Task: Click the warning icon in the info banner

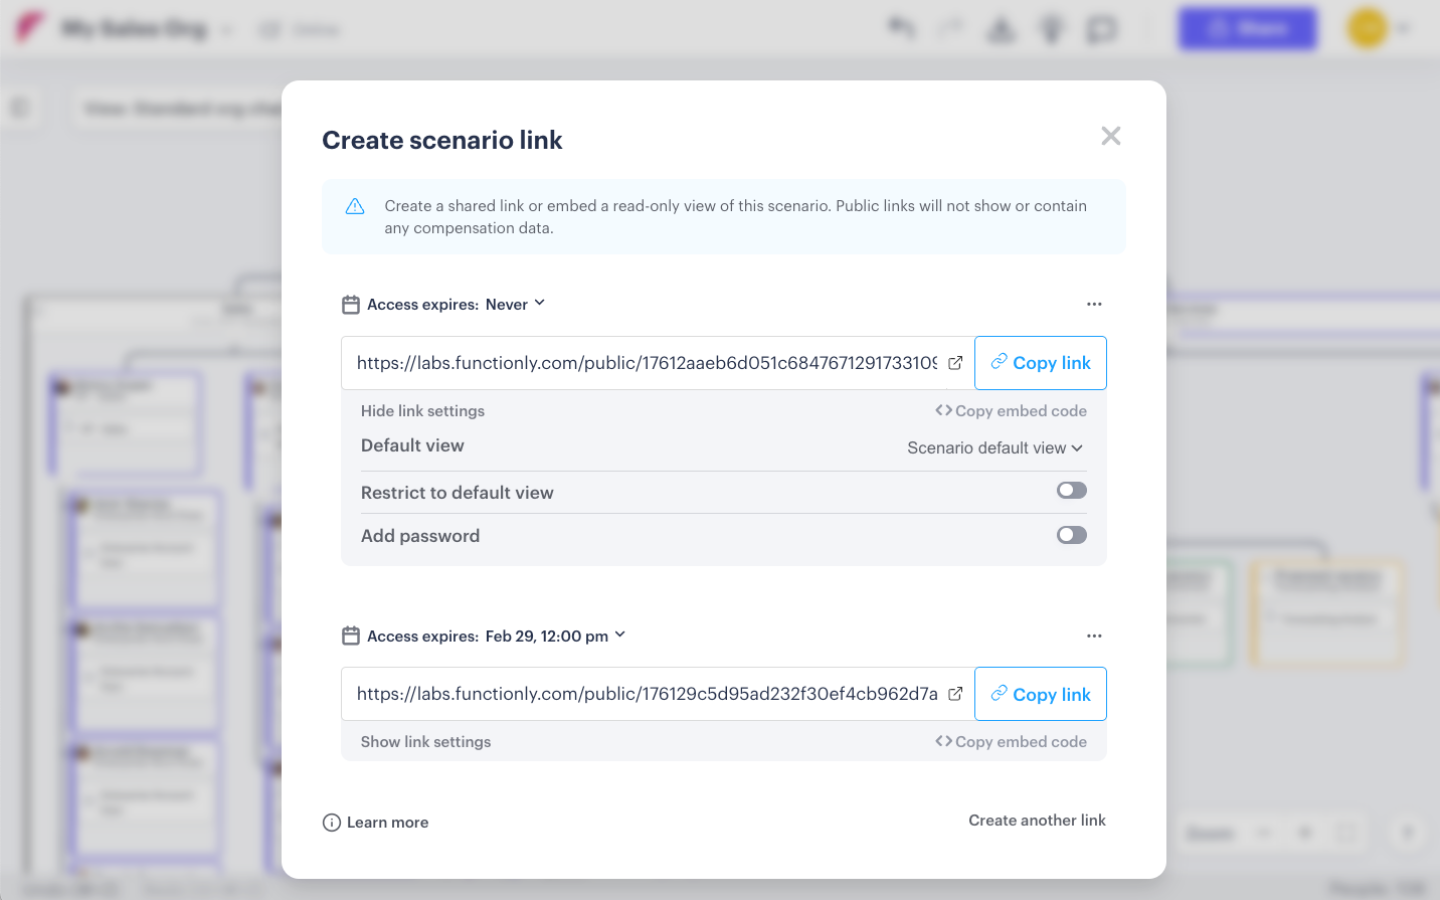Action: pos(355,205)
